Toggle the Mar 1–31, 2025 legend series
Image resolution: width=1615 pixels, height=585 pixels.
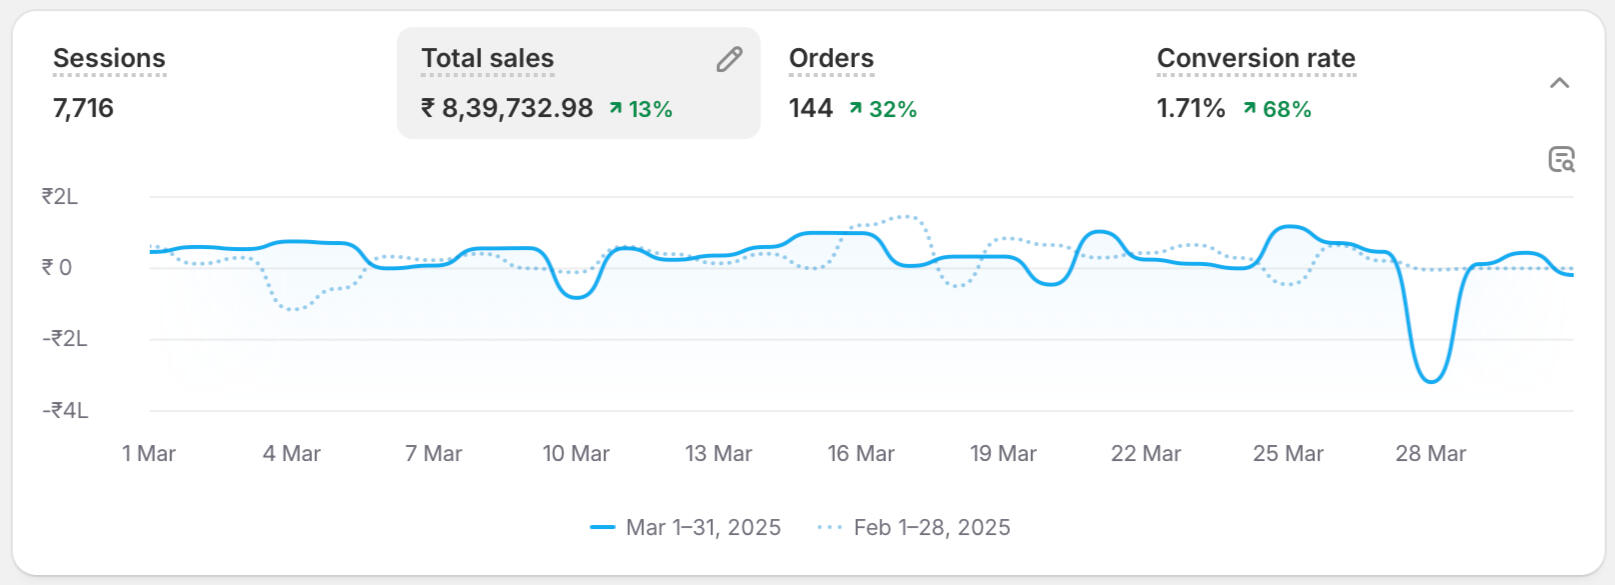coord(703,527)
